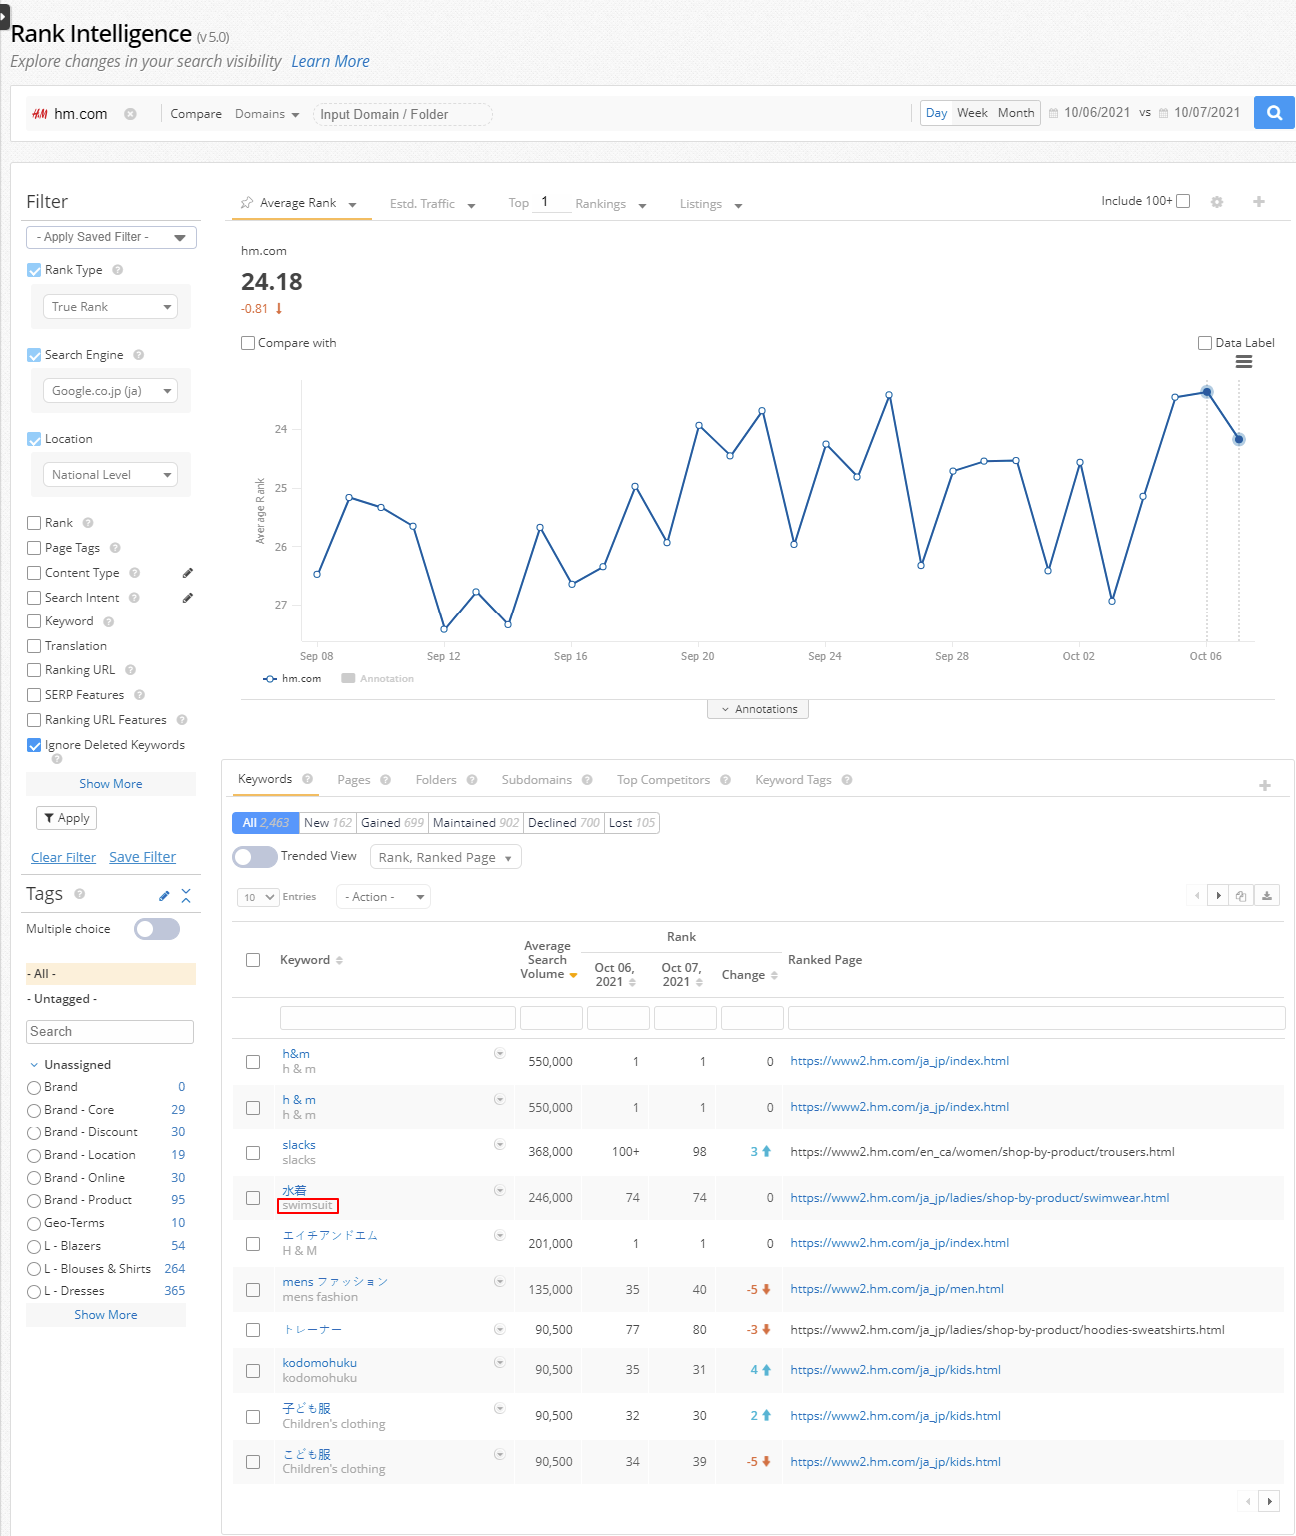Select the Declined keywords filter tab
Viewport: 1296px width, 1536px height.
[564, 823]
